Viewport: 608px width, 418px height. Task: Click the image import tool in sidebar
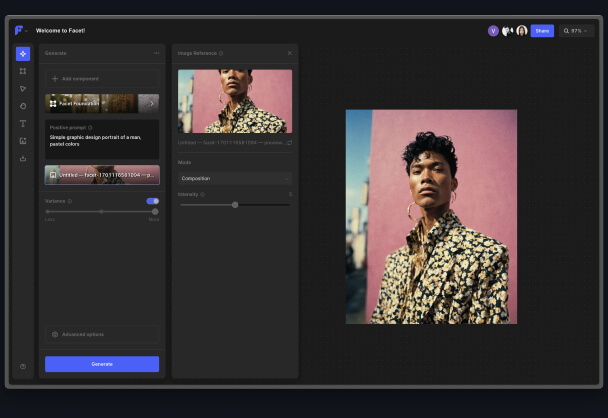pos(22,141)
